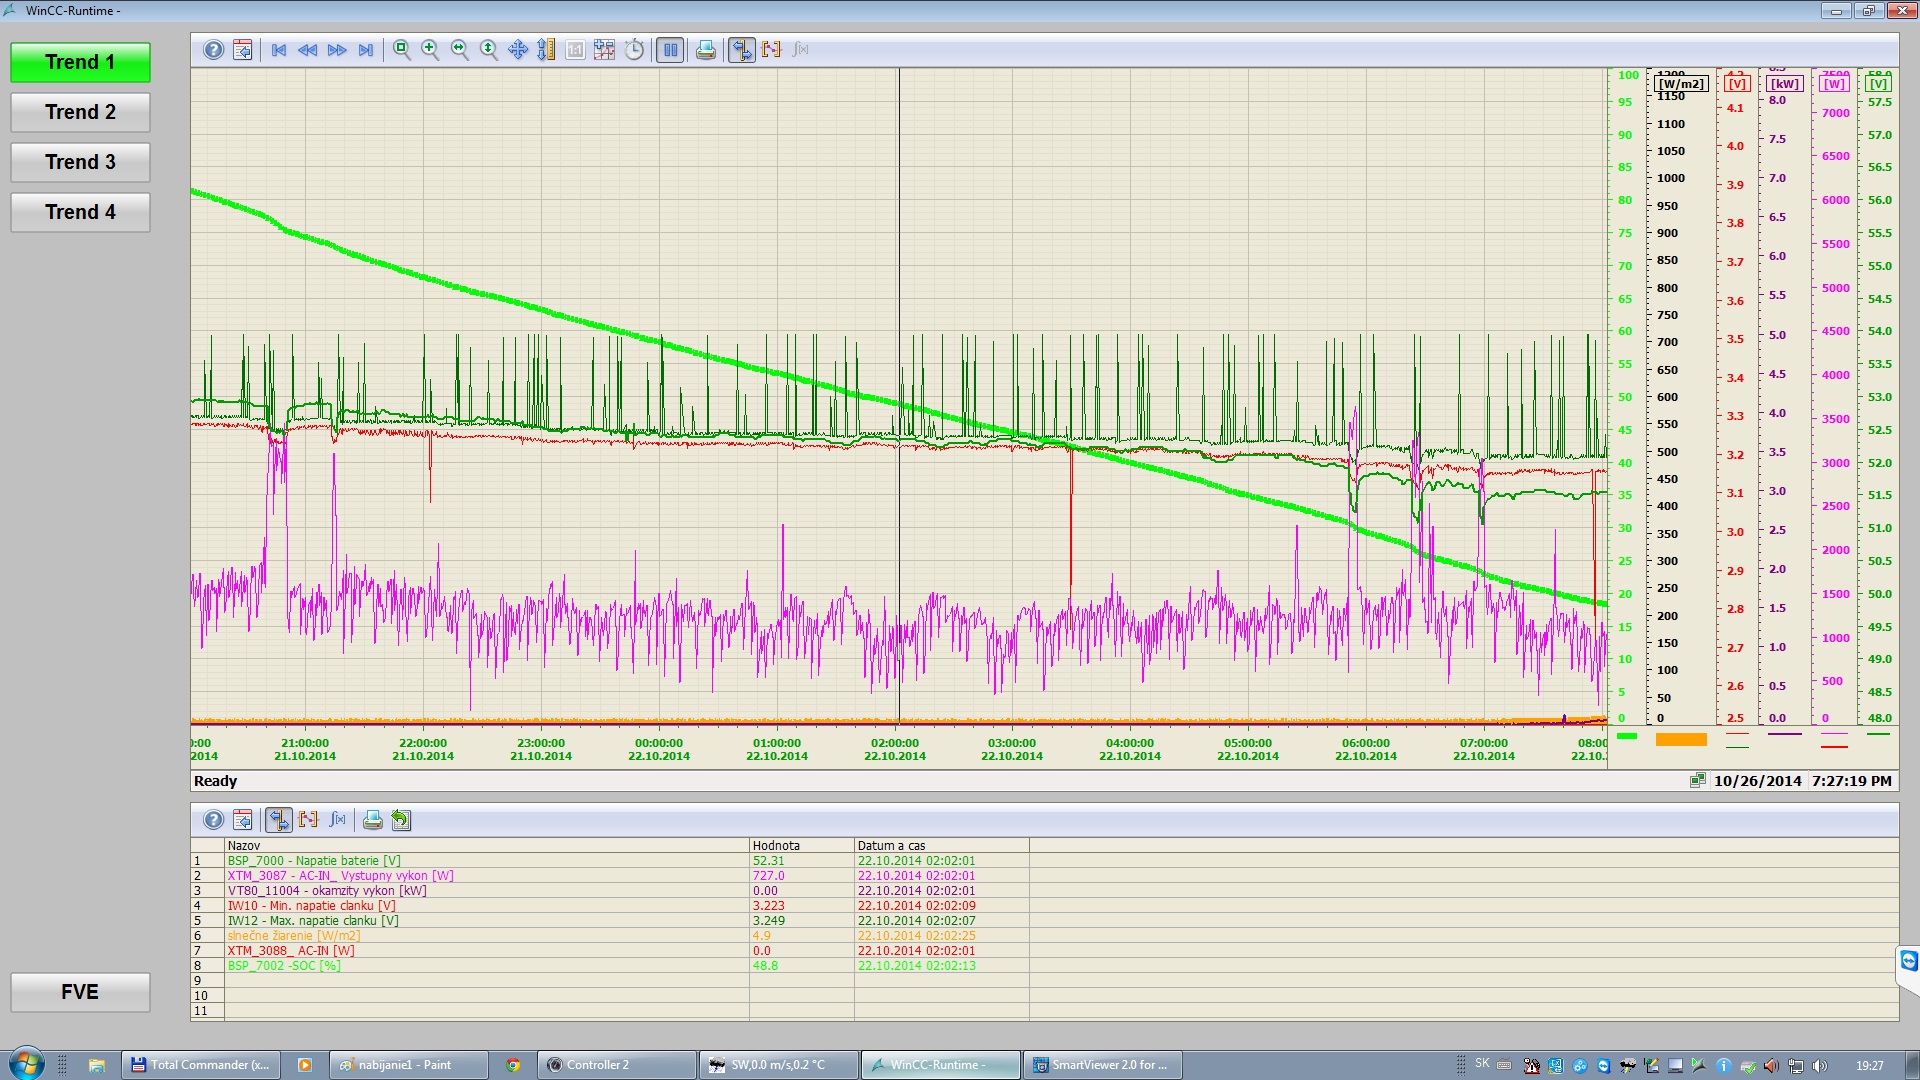Image resolution: width=1920 pixels, height=1080 pixels.
Task: Jump to the first data record
Action: (x=279, y=50)
